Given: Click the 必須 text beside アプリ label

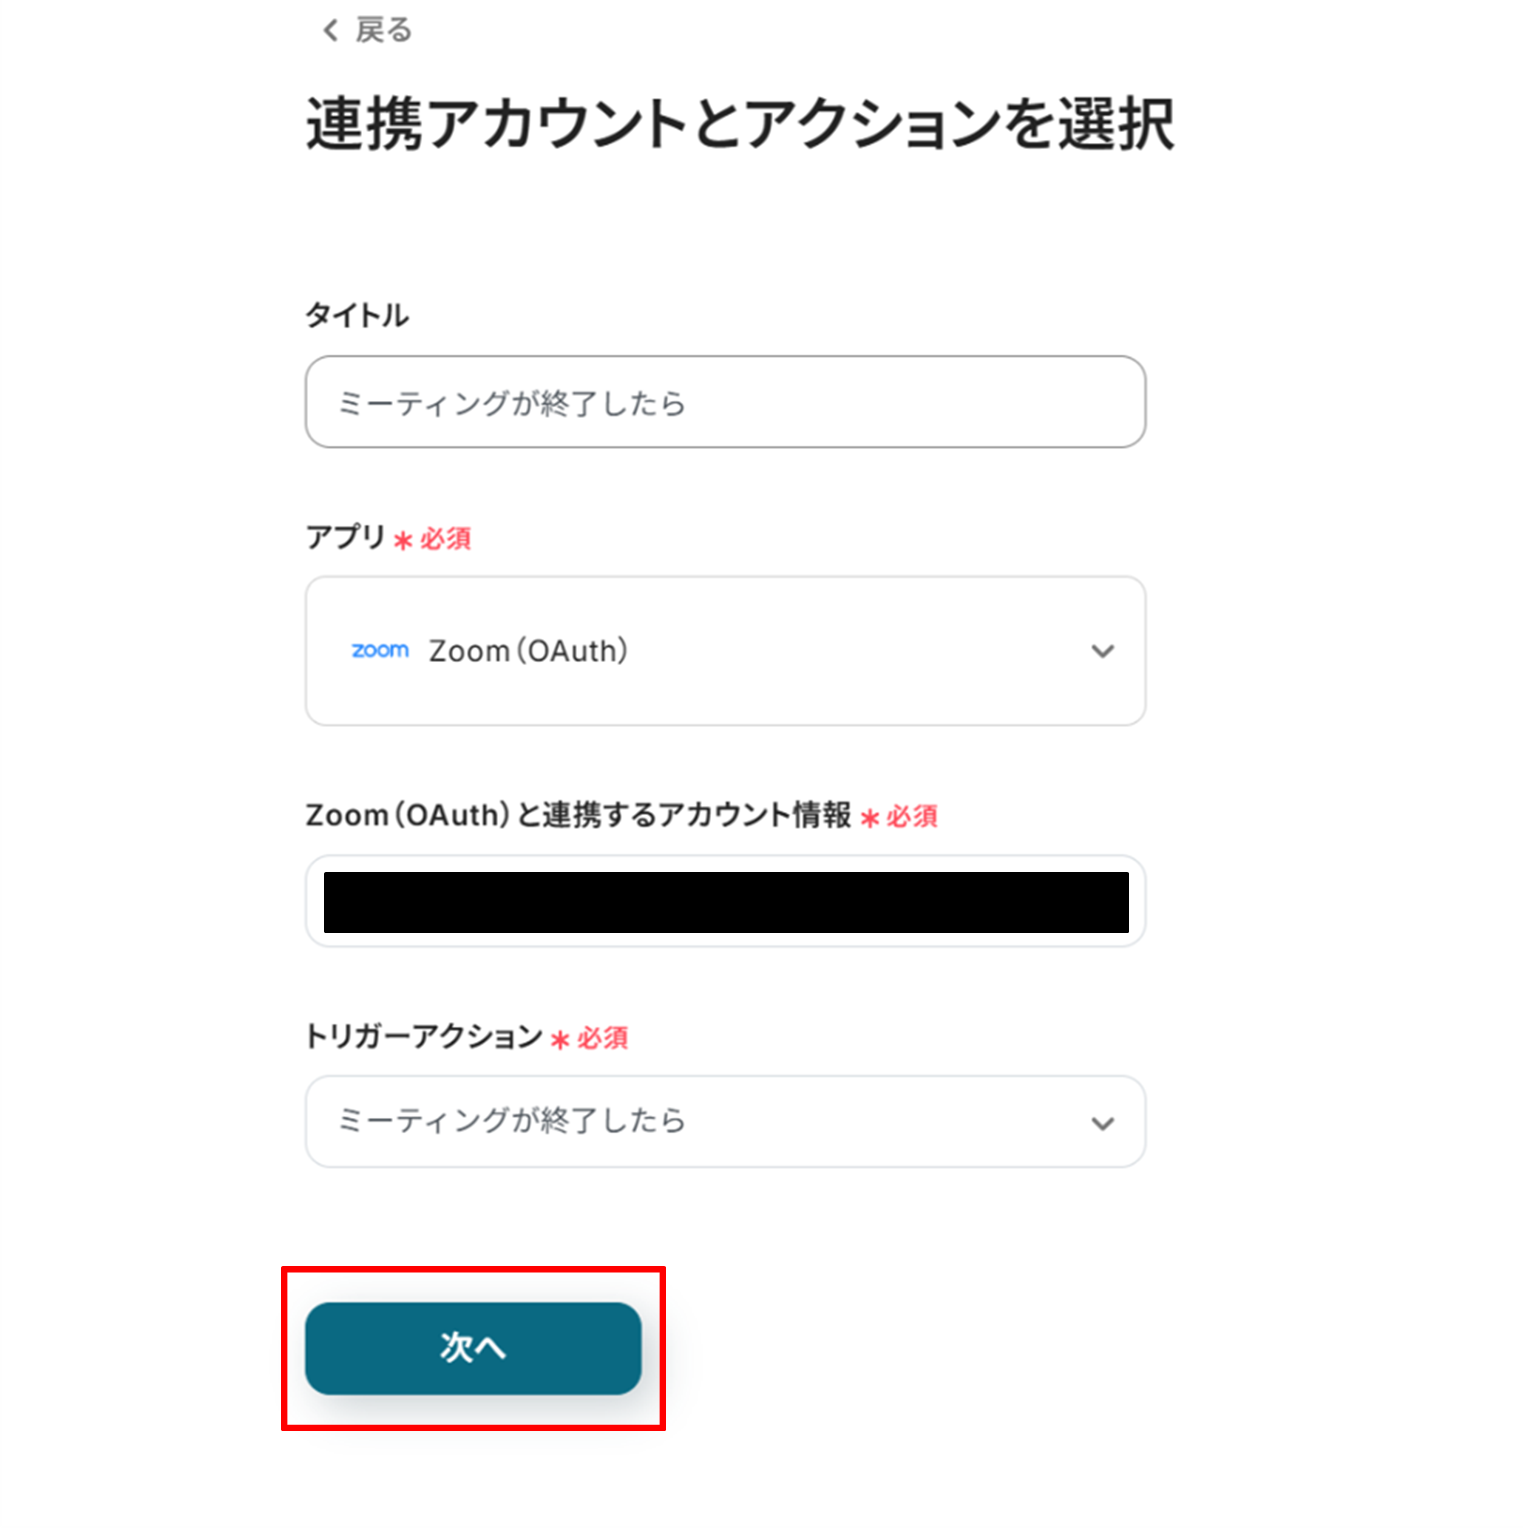Looking at the screenshot, I should [x=445, y=540].
